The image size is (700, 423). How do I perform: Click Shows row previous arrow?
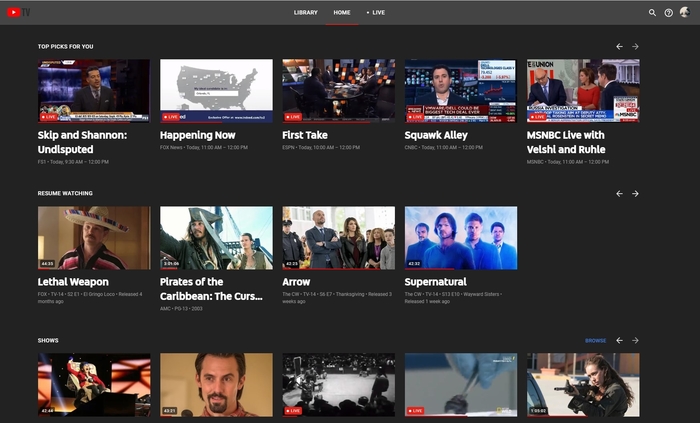pos(619,340)
